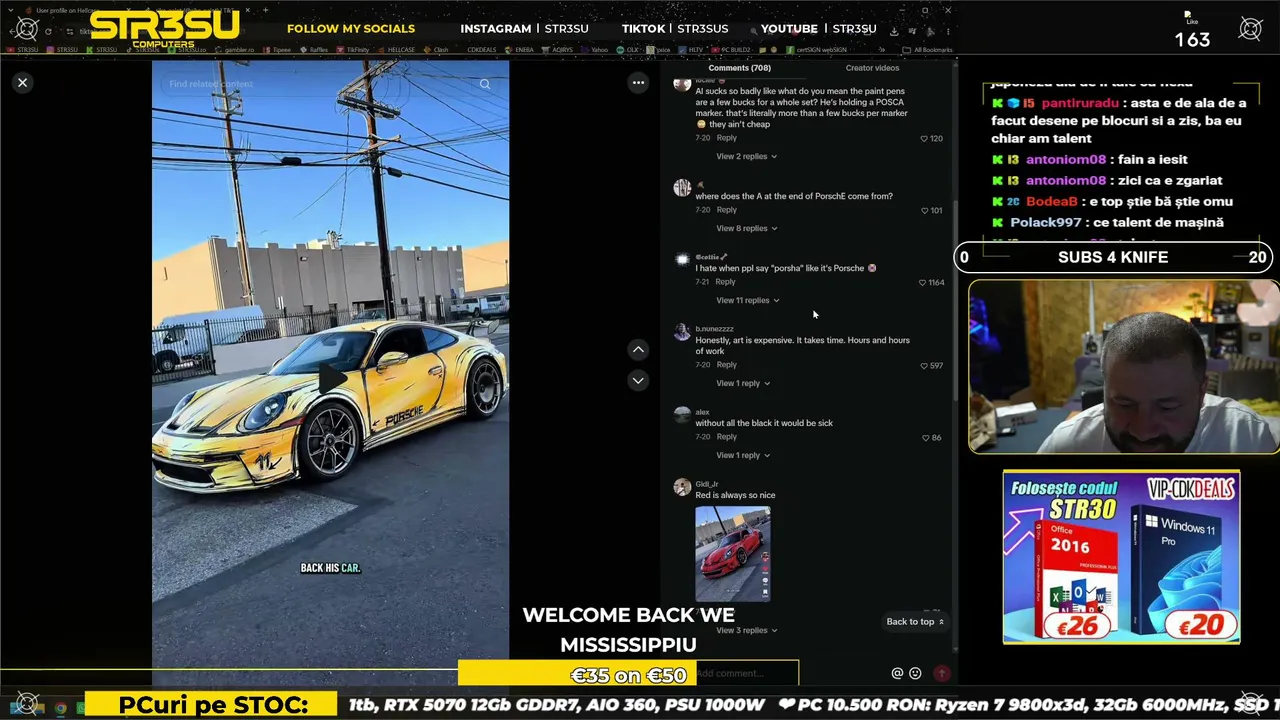Reply to the "porsha" comment

725,282
